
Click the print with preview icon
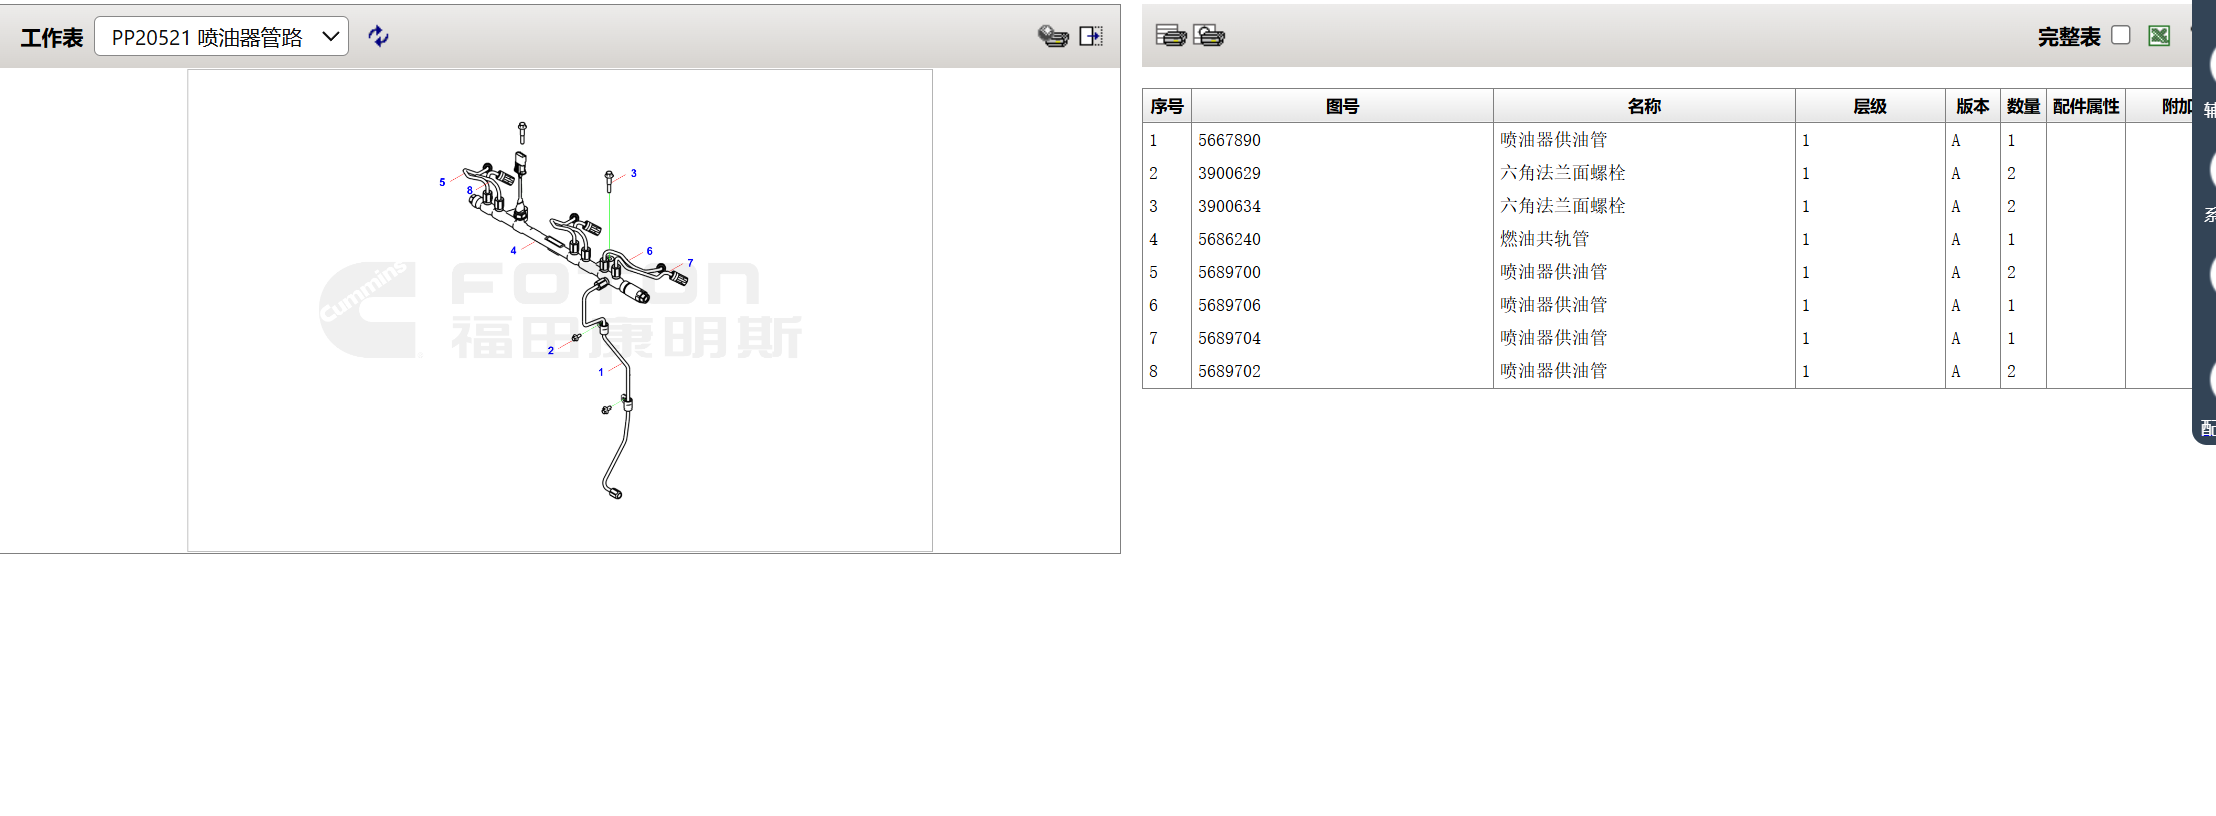click(x=1209, y=36)
